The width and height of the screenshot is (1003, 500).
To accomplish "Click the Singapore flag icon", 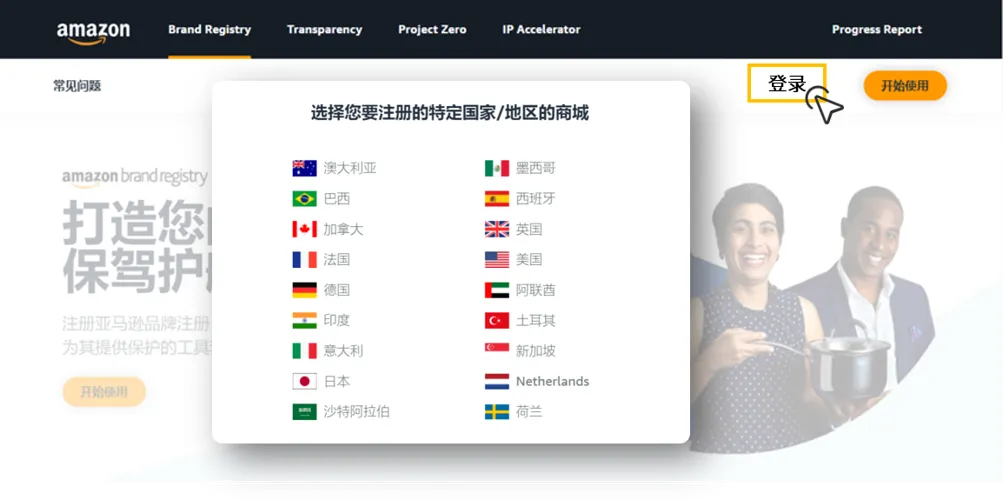I will click(x=497, y=348).
